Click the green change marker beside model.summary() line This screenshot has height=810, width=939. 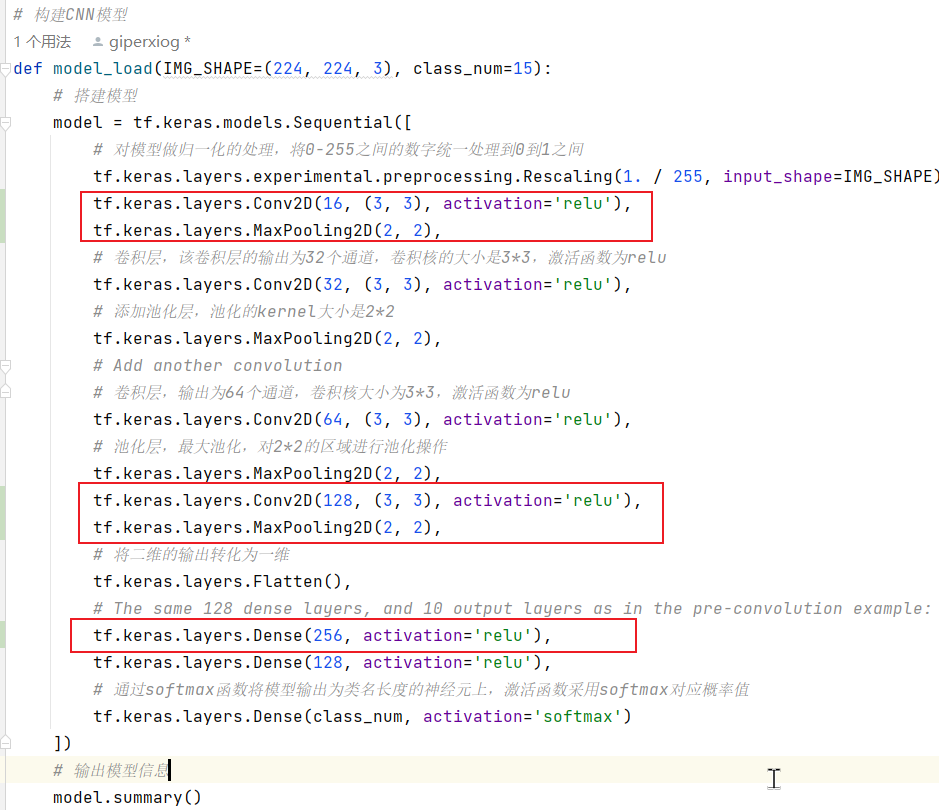(4, 798)
